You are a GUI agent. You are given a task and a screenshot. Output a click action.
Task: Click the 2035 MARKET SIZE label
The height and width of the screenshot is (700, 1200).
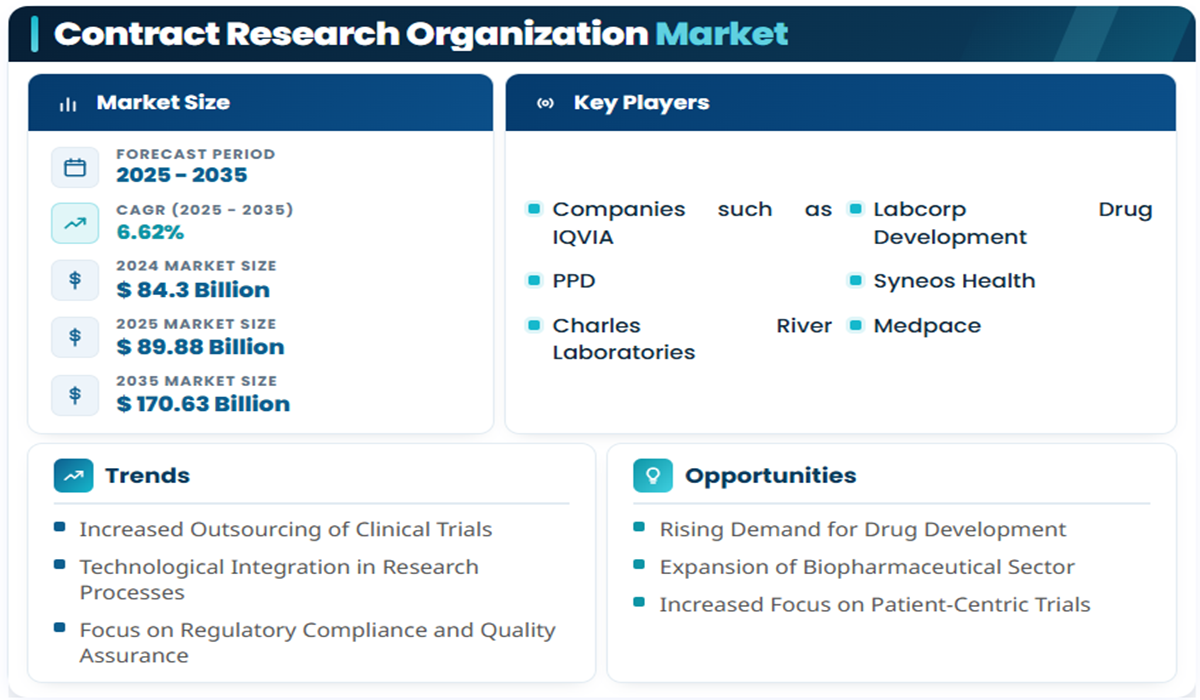(x=196, y=381)
